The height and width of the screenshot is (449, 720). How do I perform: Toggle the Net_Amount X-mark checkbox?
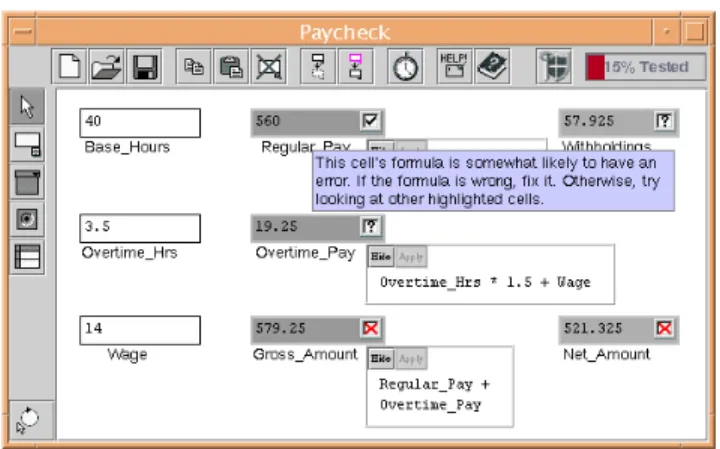664,328
